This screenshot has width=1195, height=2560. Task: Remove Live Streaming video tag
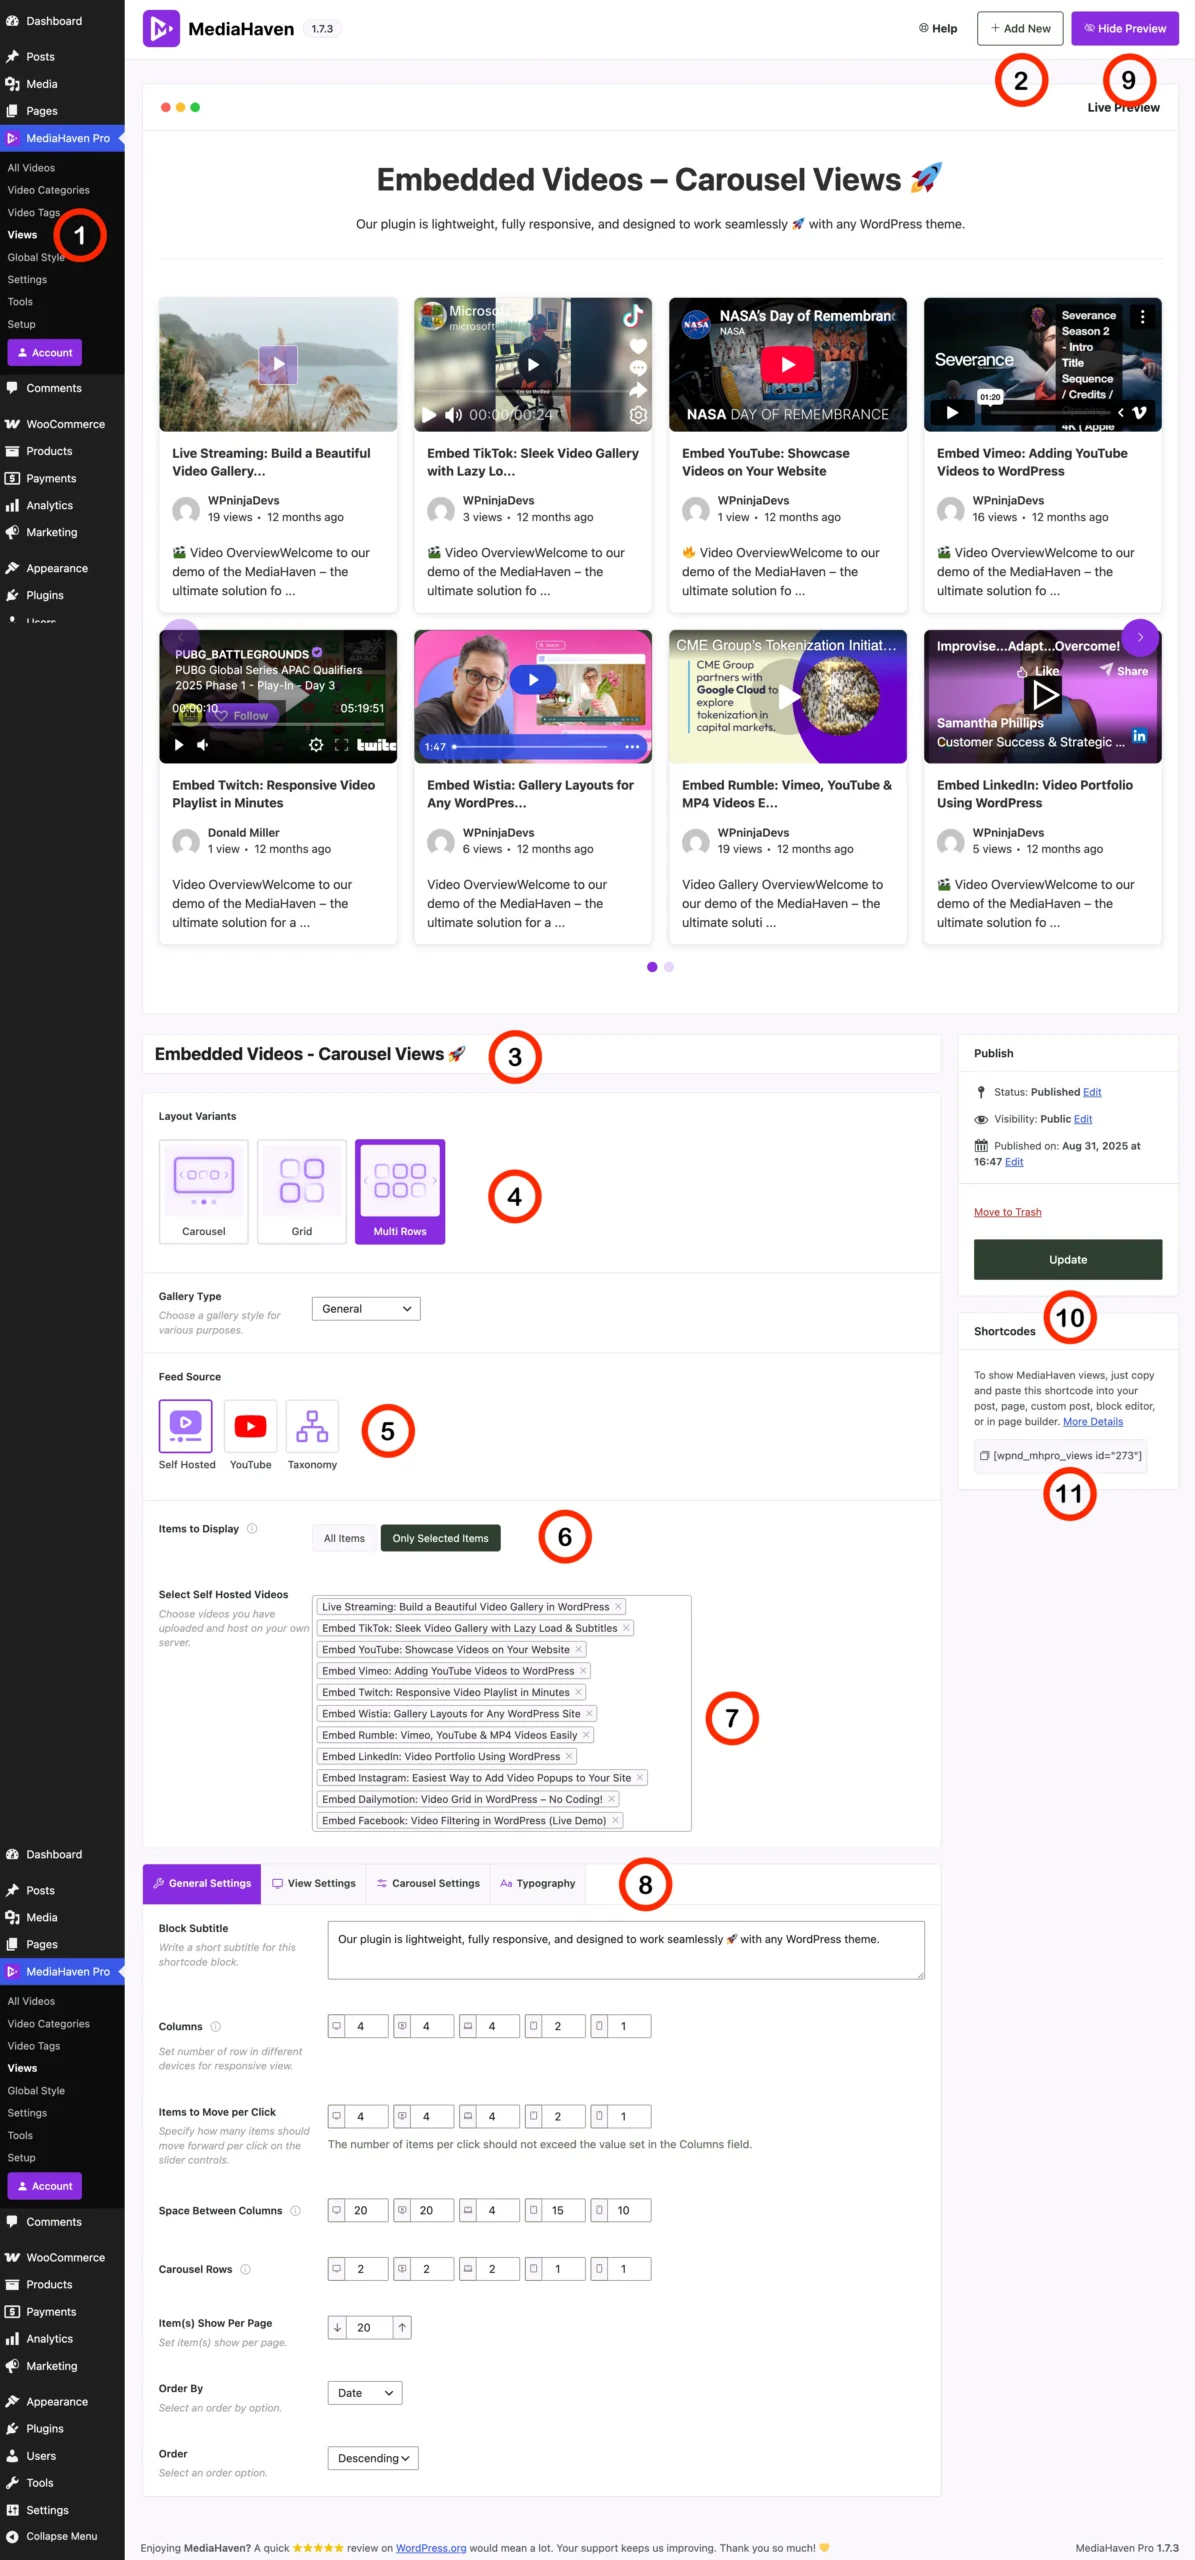point(618,1607)
